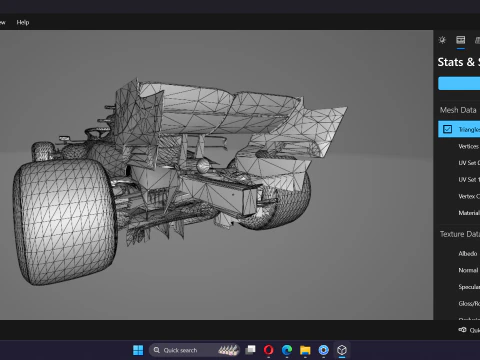480x360 pixels.
Task: Open Microsoft Edge from the taskbar
Action: [x=287, y=350]
